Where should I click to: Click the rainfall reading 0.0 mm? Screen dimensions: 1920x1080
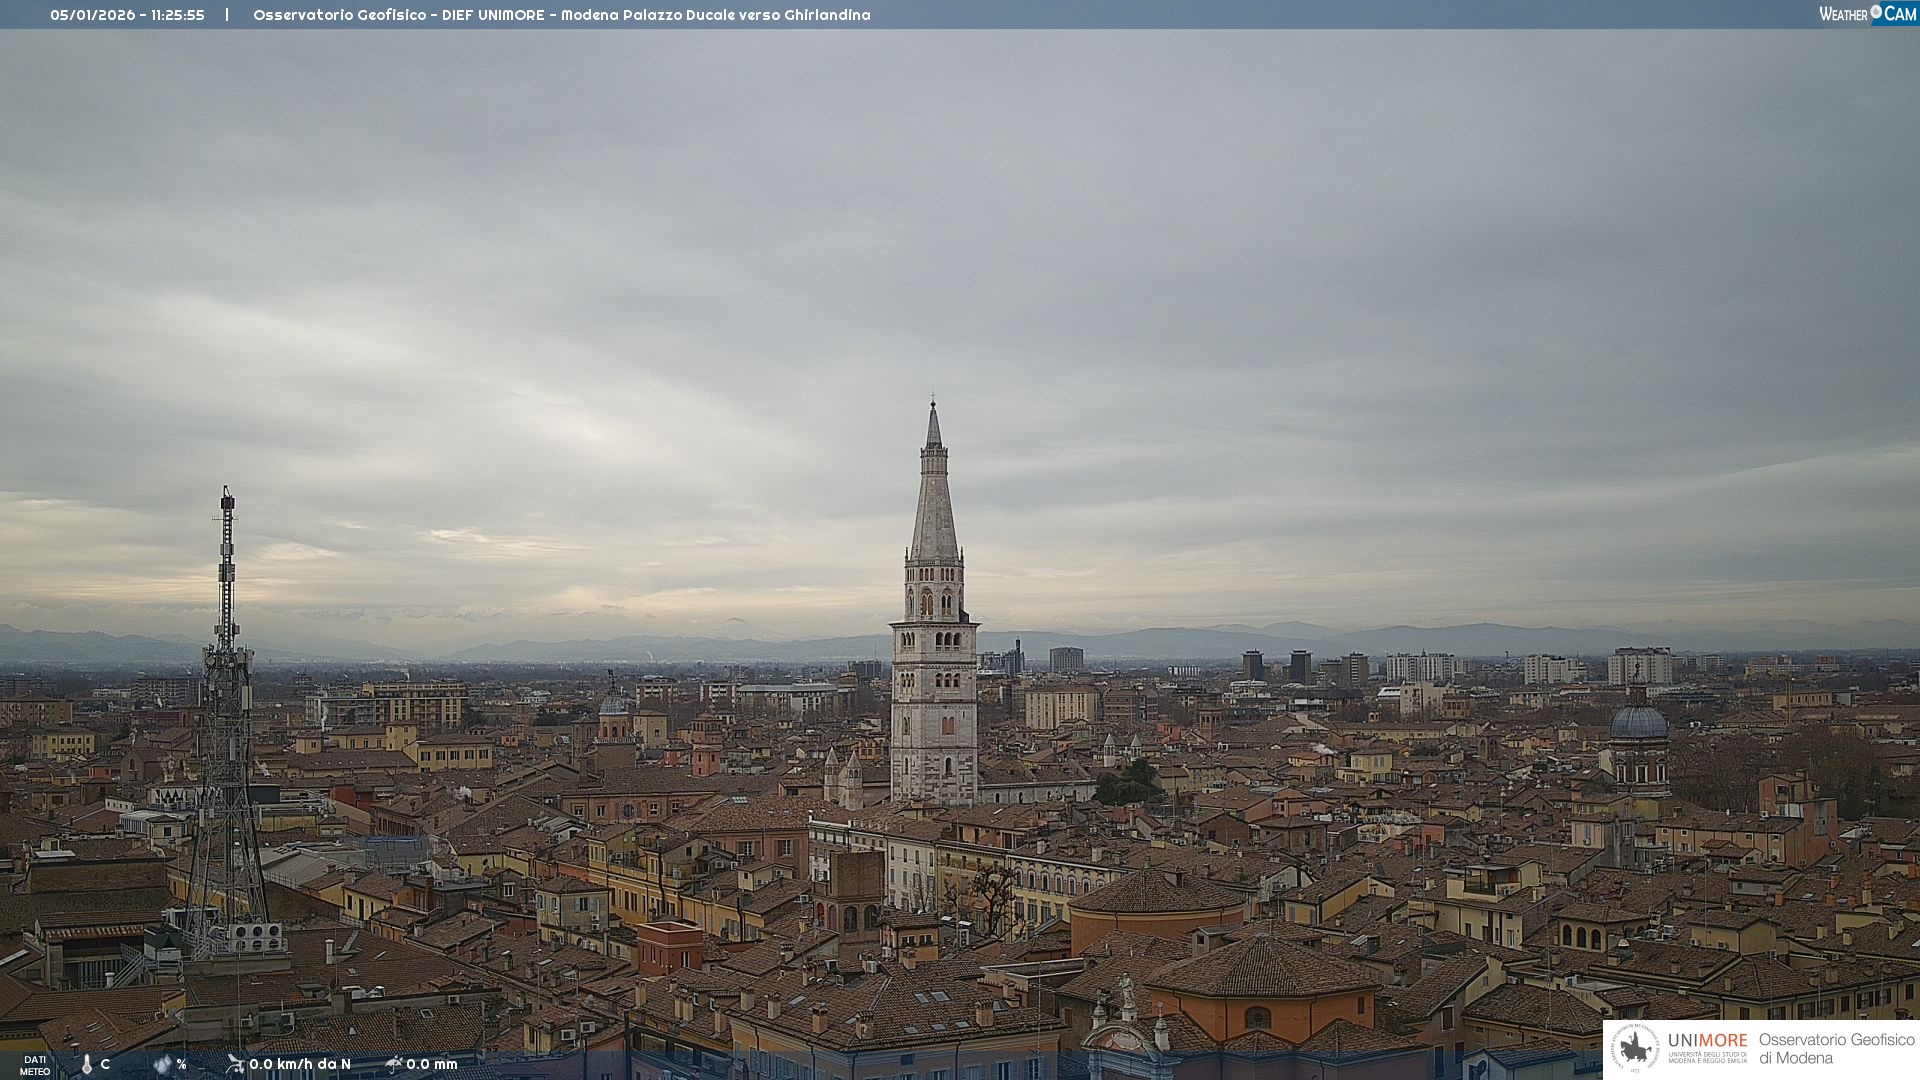coord(432,1064)
